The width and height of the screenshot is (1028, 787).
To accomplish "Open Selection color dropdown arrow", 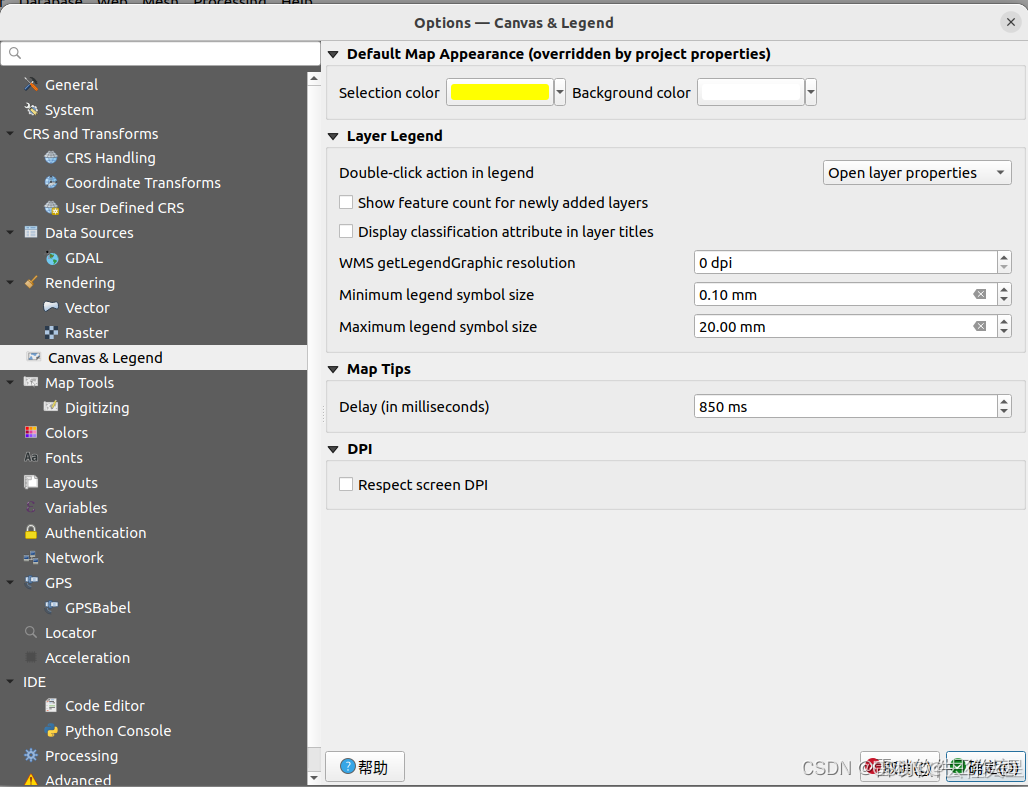I will (559, 92).
